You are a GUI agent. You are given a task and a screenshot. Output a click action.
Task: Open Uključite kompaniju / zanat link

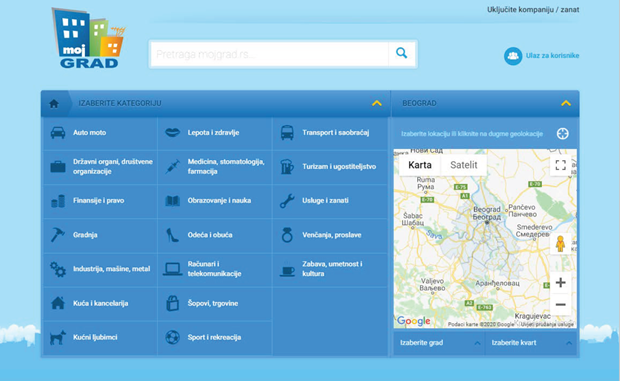coord(533,9)
